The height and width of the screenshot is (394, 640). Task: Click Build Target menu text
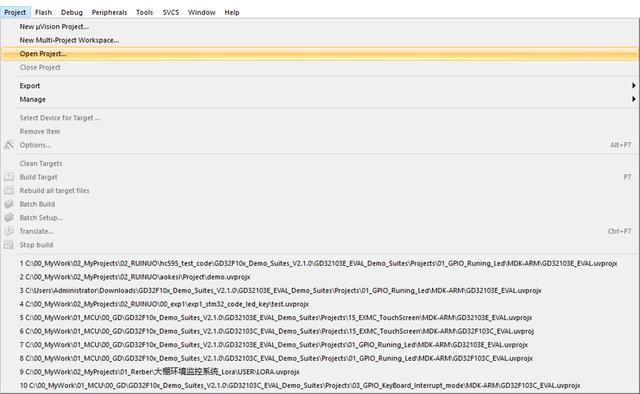pos(38,177)
